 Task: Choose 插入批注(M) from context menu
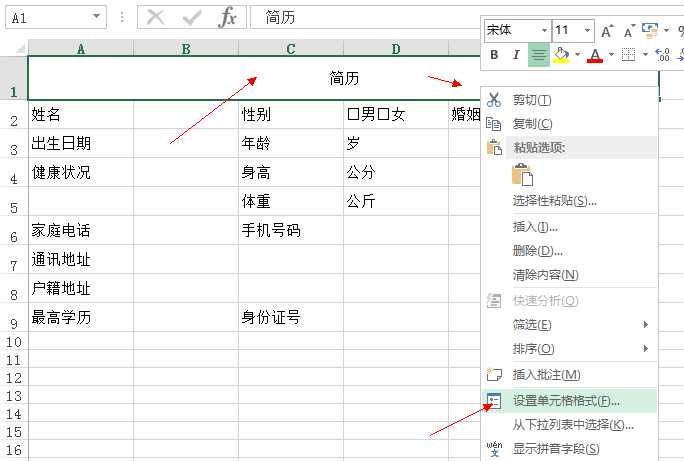570,375
